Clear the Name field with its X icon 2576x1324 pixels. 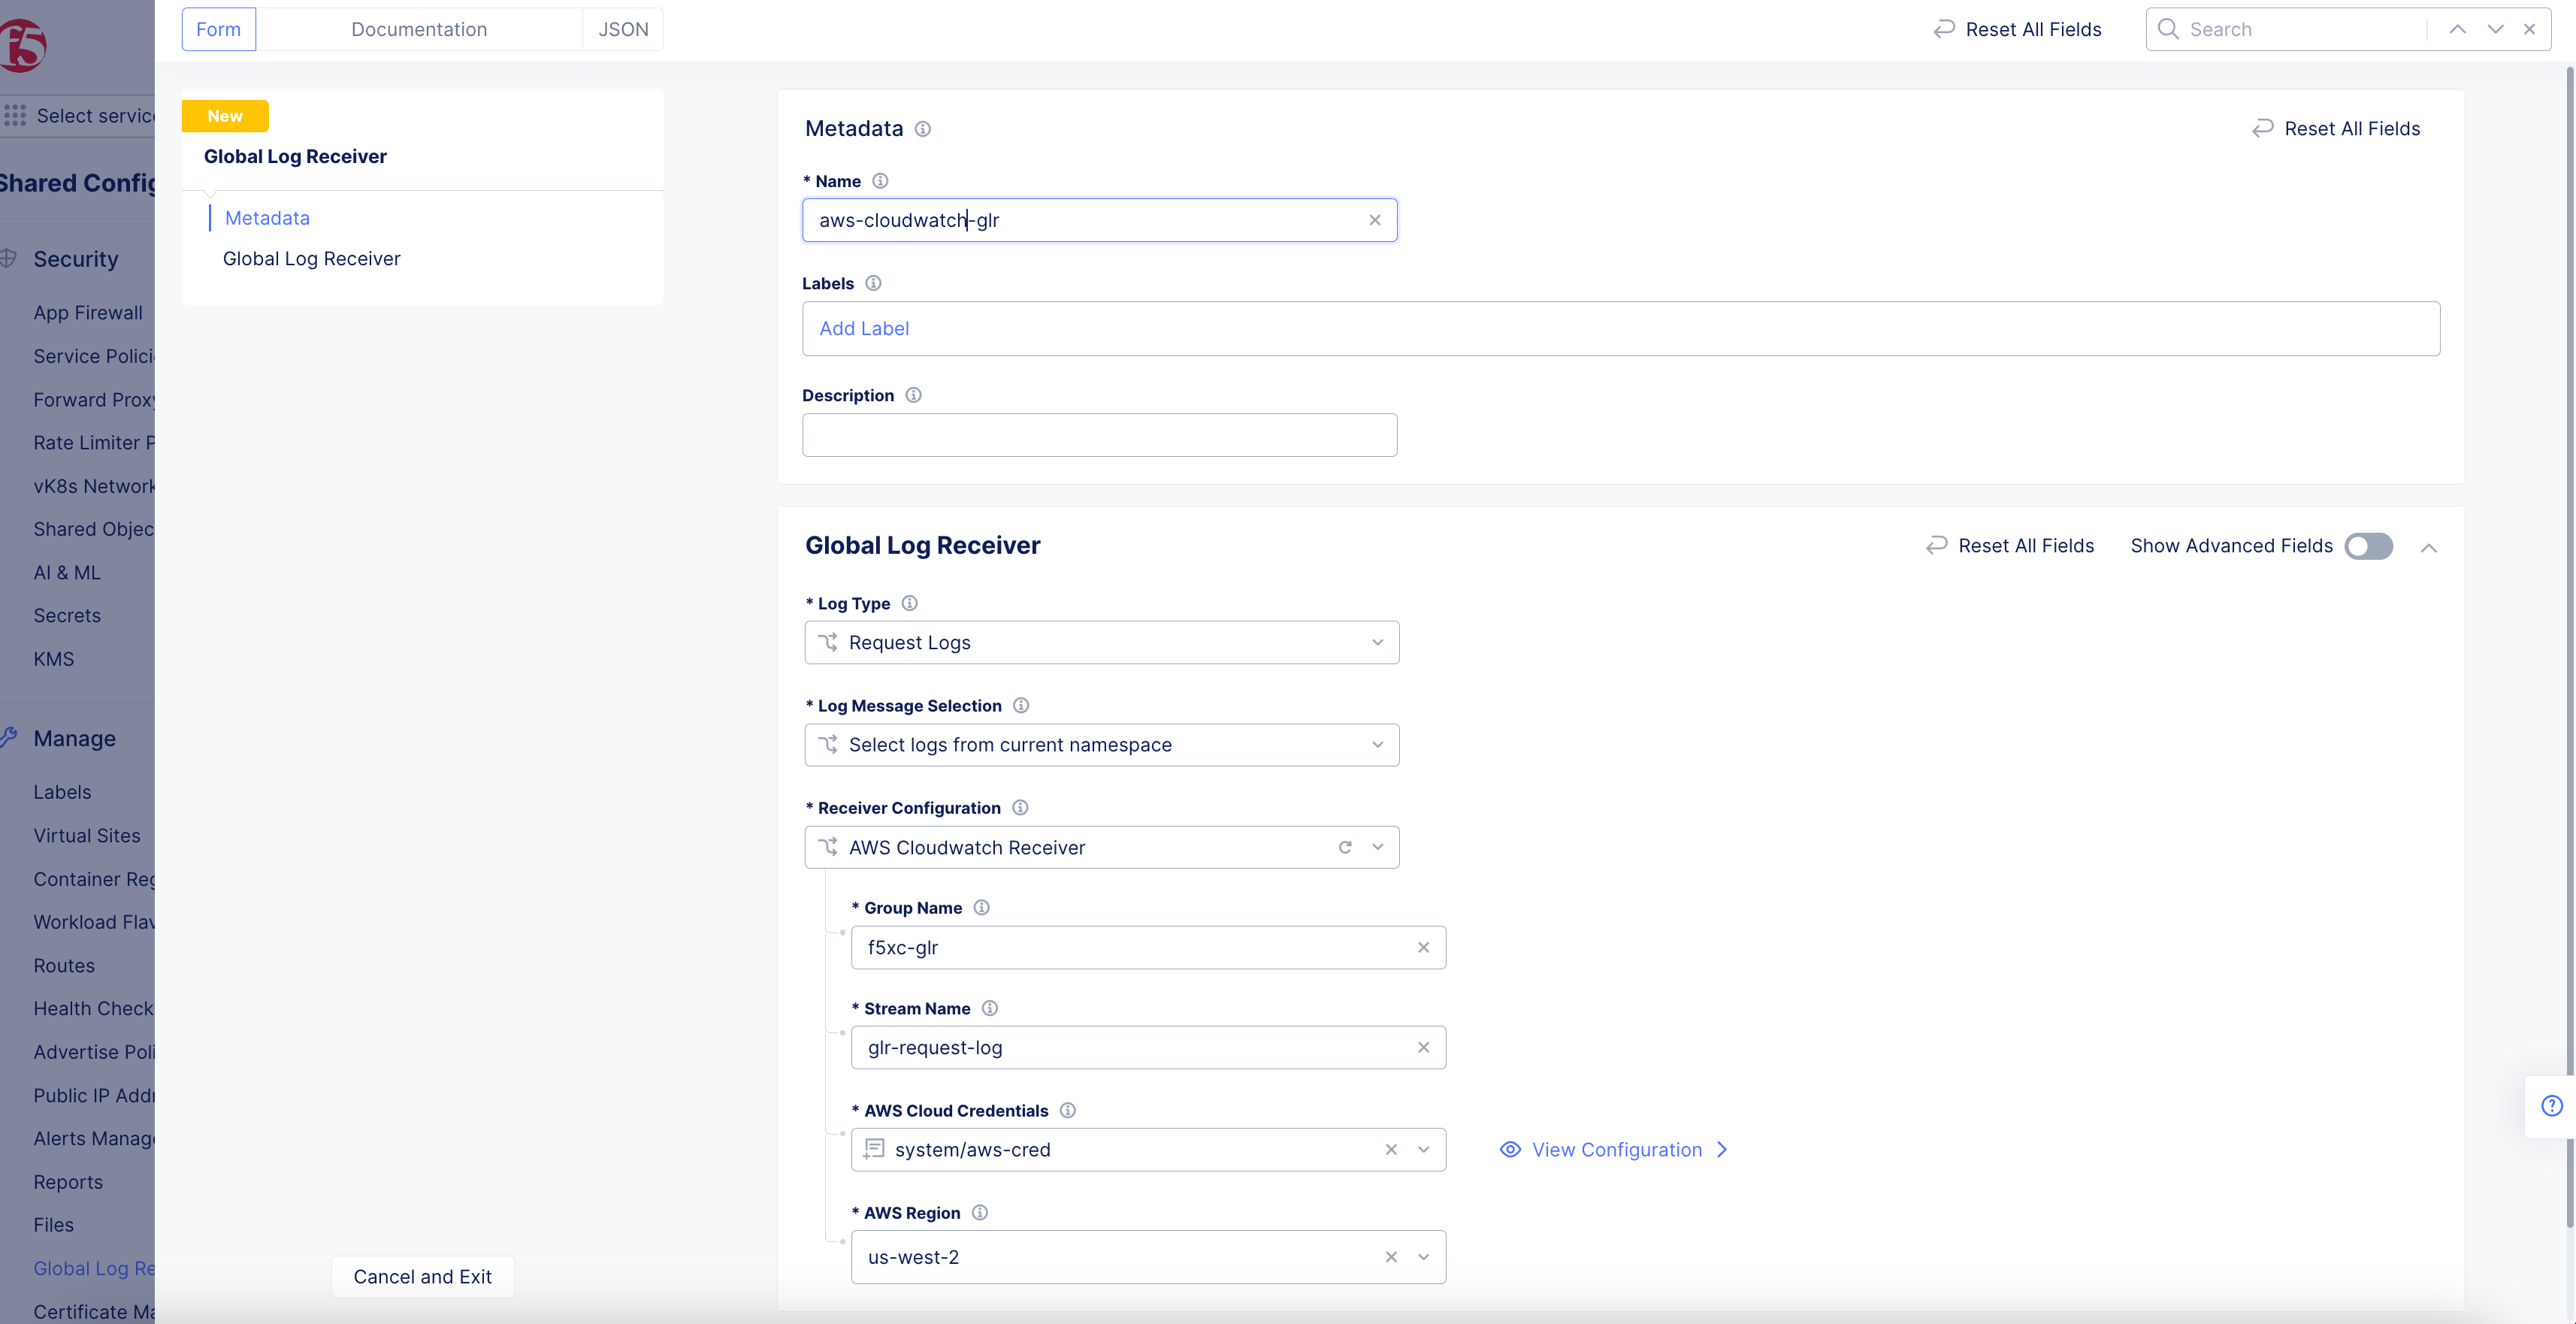[1375, 220]
